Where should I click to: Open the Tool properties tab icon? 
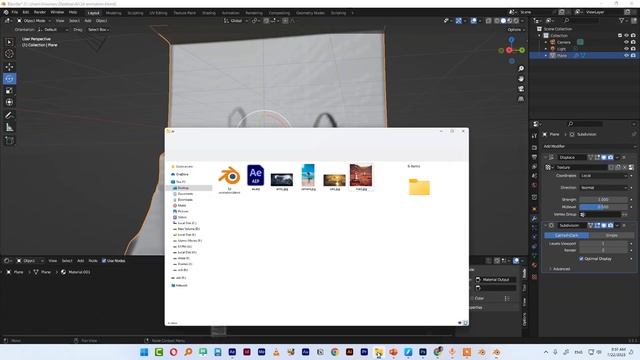[534, 136]
